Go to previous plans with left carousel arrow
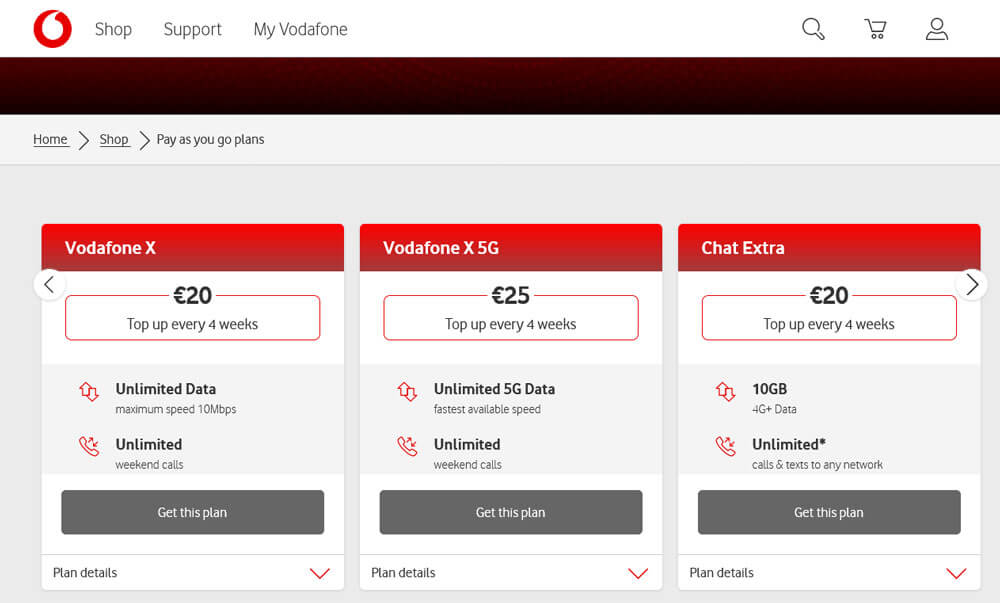The width and height of the screenshot is (1000, 603). 49,284
